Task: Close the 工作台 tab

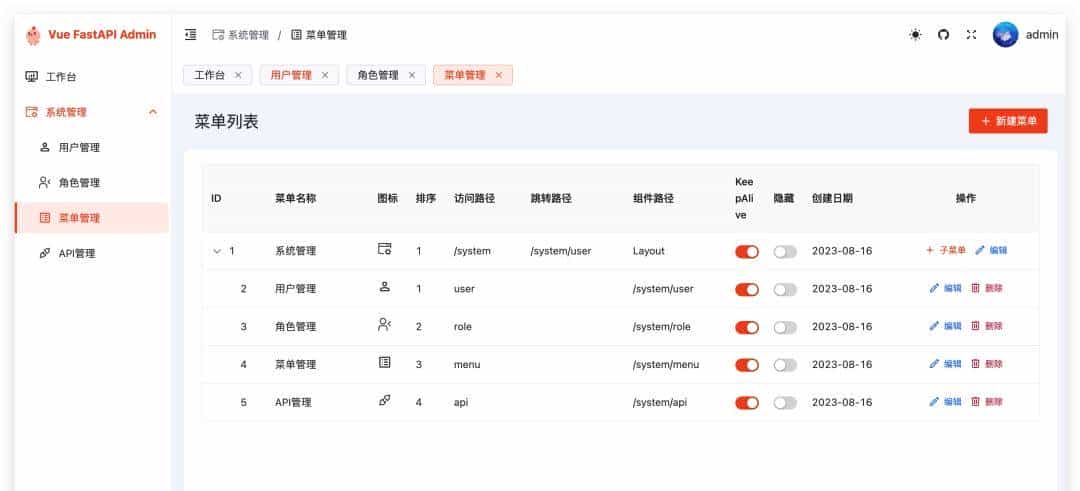Action: point(238,75)
